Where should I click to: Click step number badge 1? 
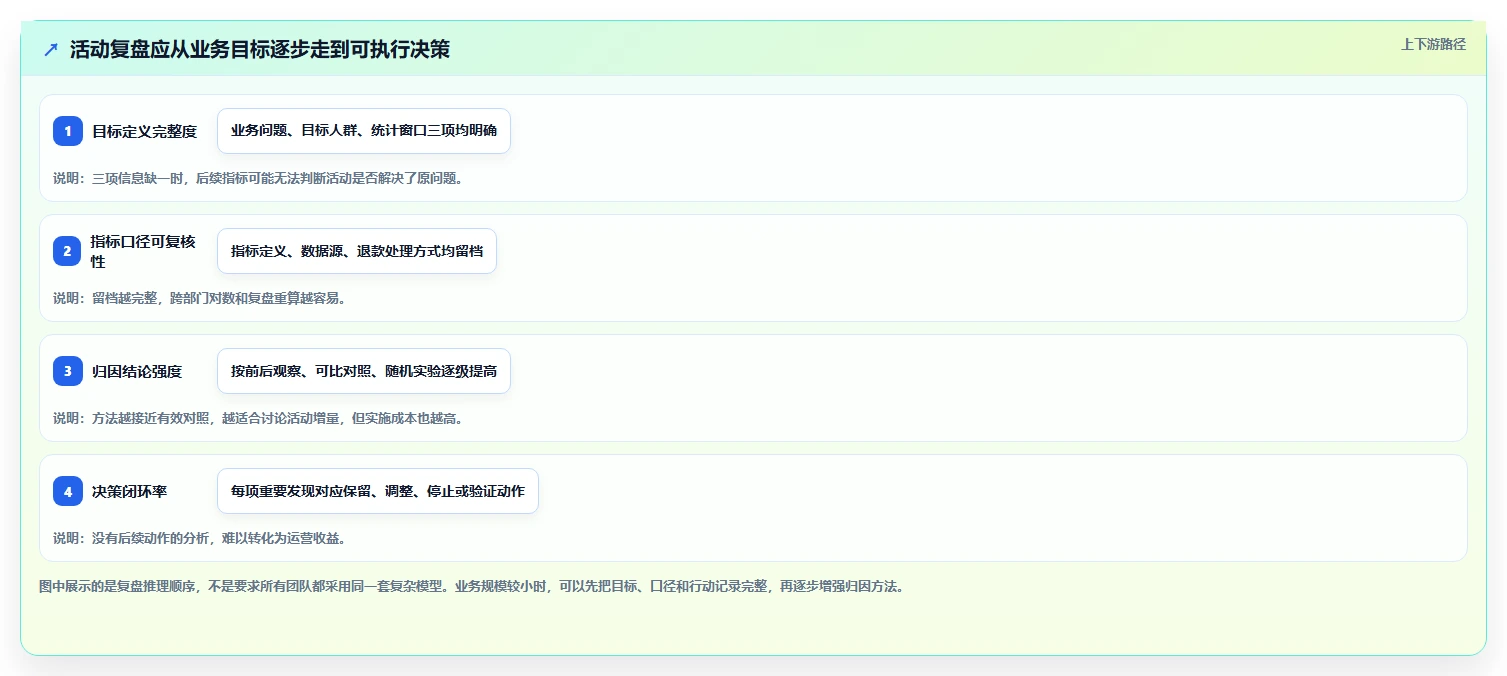click(x=68, y=131)
